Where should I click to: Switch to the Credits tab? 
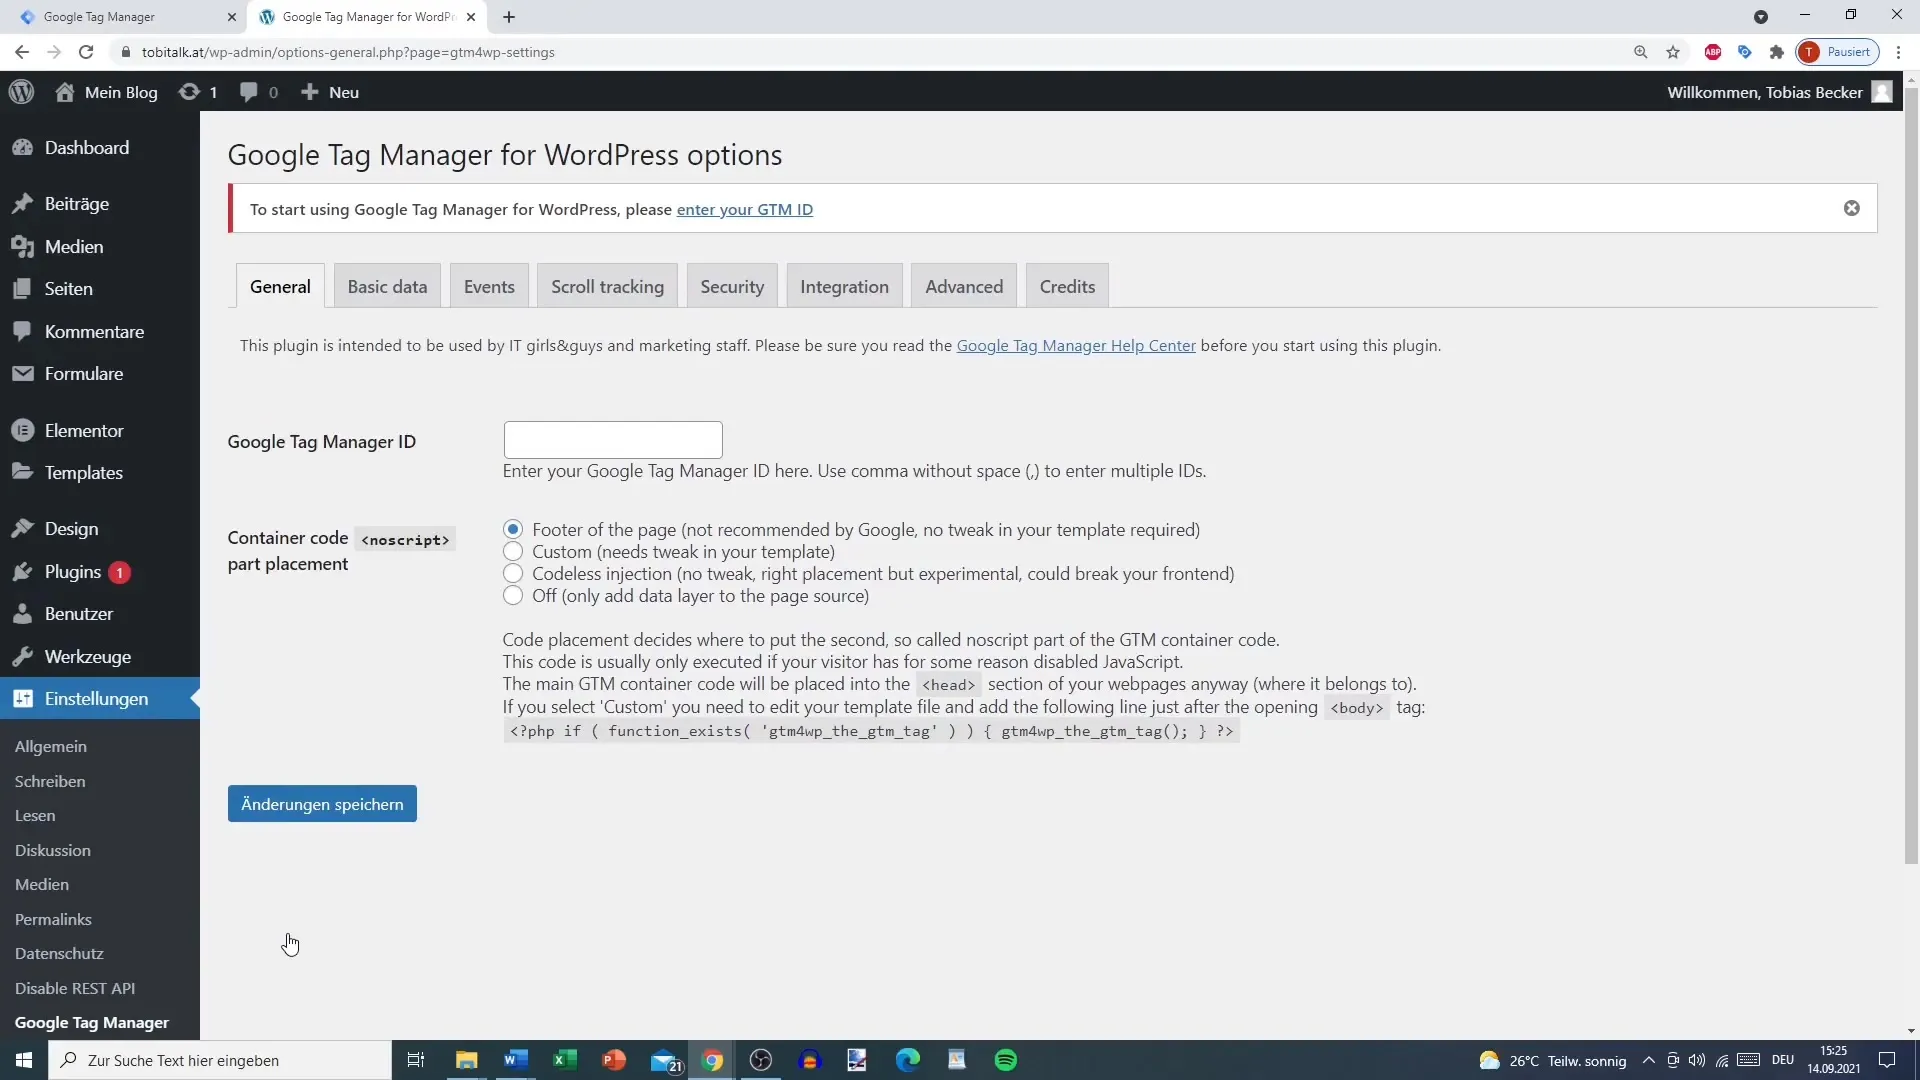(x=1067, y=286)
